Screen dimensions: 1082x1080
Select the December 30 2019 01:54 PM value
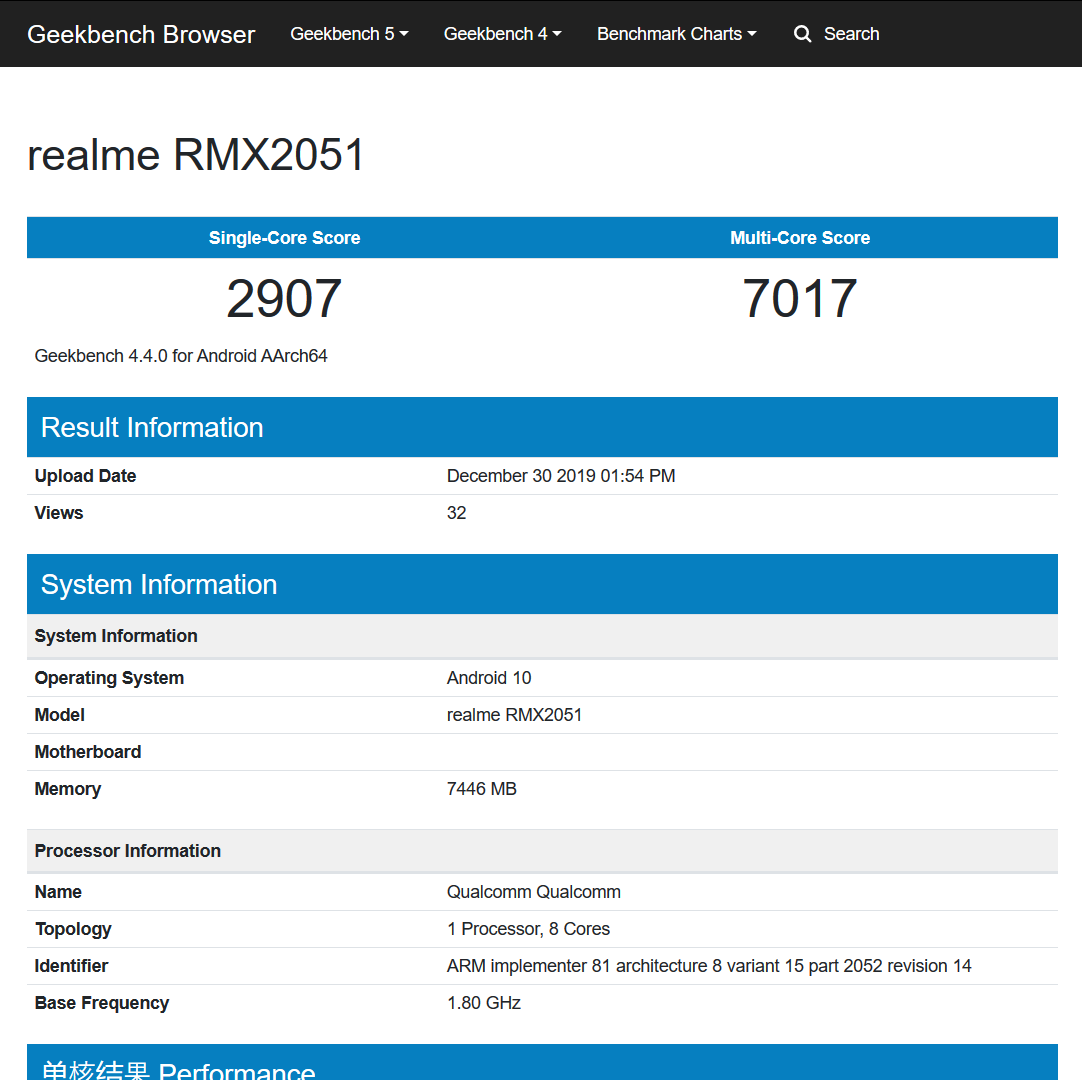[x=561, y=475]
